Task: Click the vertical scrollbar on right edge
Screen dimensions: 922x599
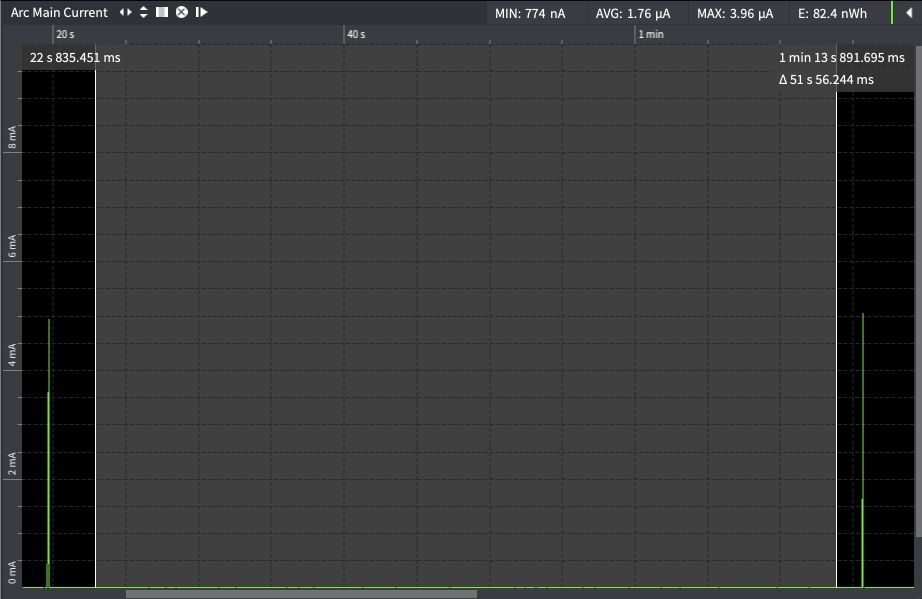Action: coord(918,291)
